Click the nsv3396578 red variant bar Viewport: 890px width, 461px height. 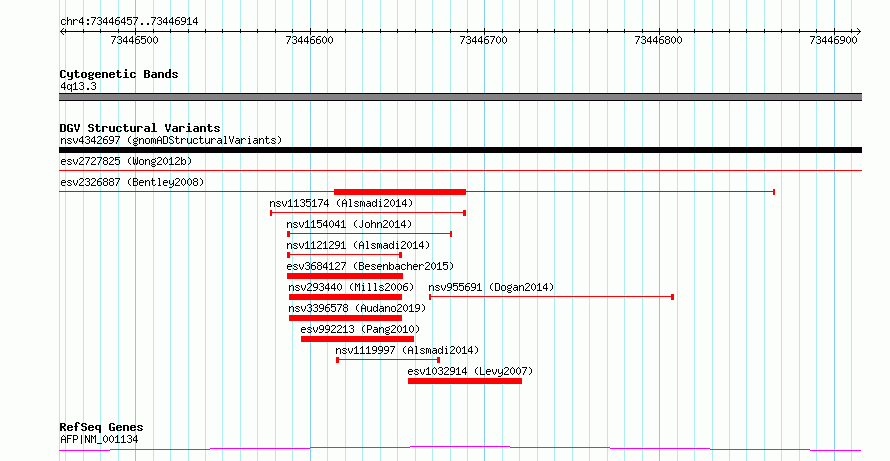(345, 318)
